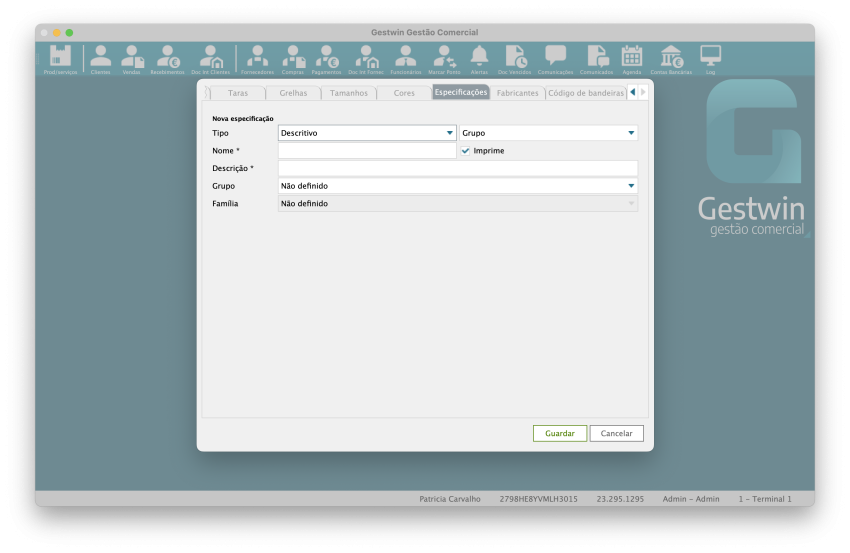Open Contas Bancárias bank icon
The image size is (850, 553).
tap(671, 58)
